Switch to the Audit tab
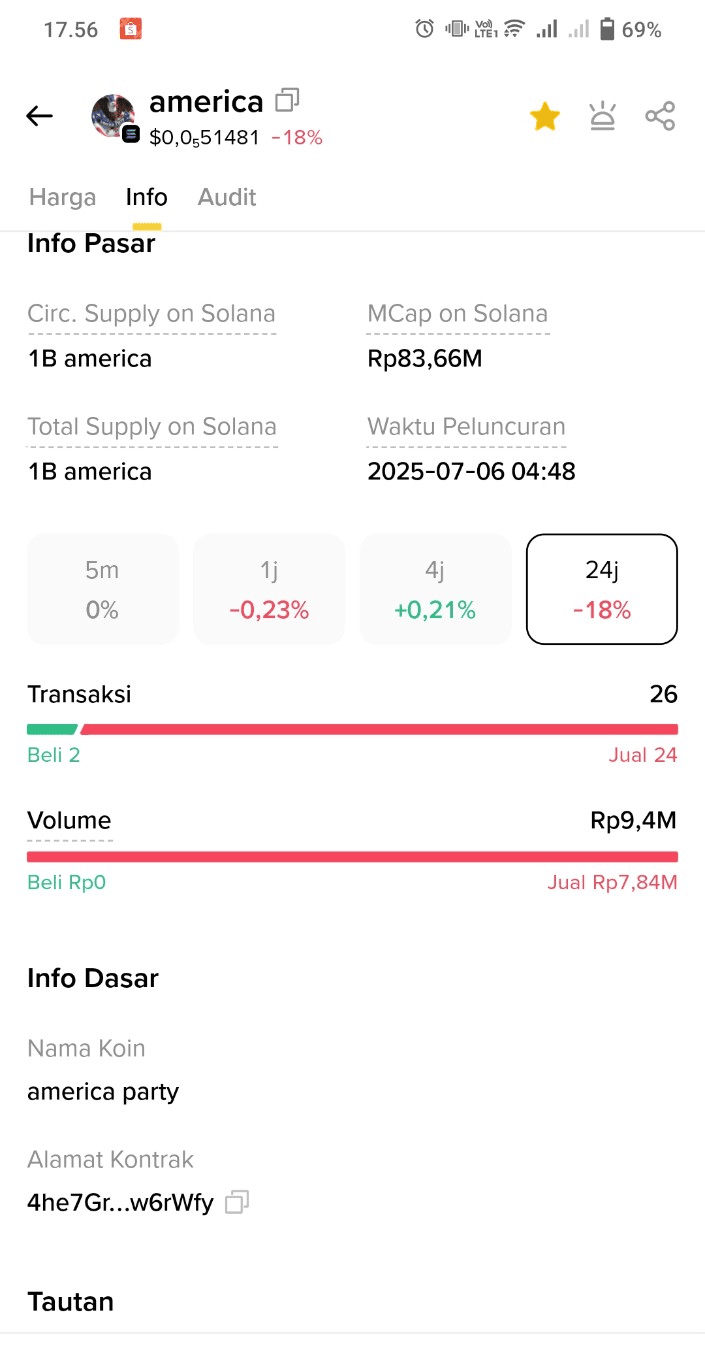Viewport: 705px width, 1349px height. (x=227, y=197)
